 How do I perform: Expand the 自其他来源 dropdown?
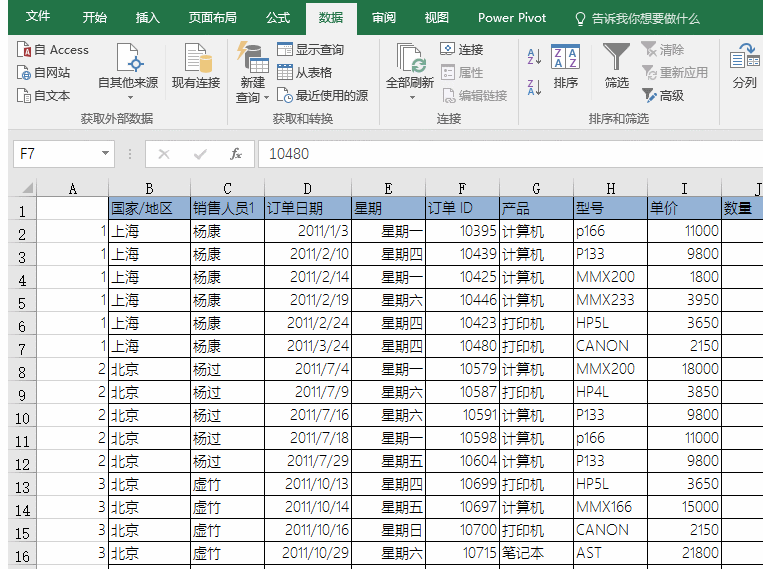coord(128,97)
